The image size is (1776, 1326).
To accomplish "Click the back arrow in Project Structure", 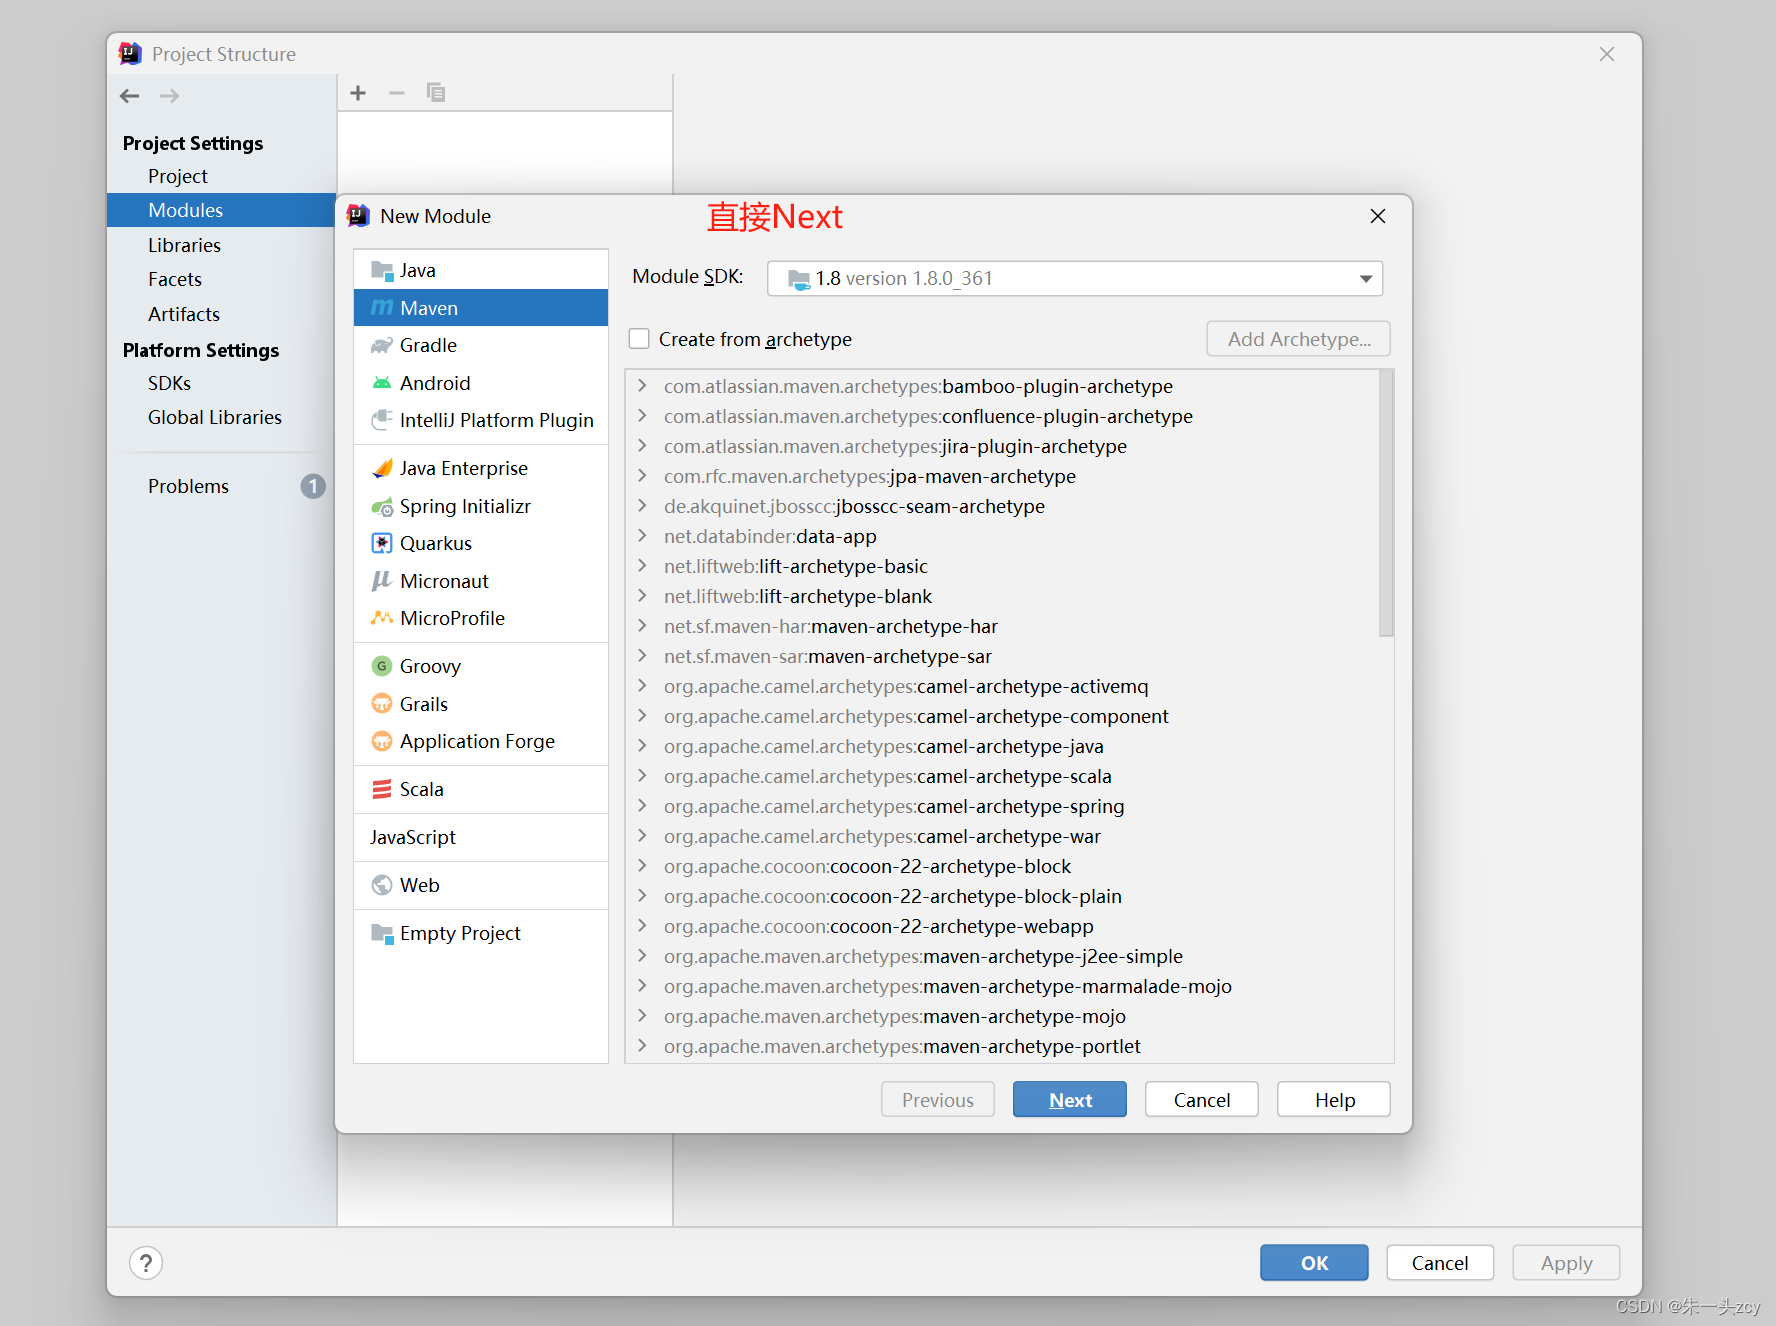I will click(x=130, y=96).
